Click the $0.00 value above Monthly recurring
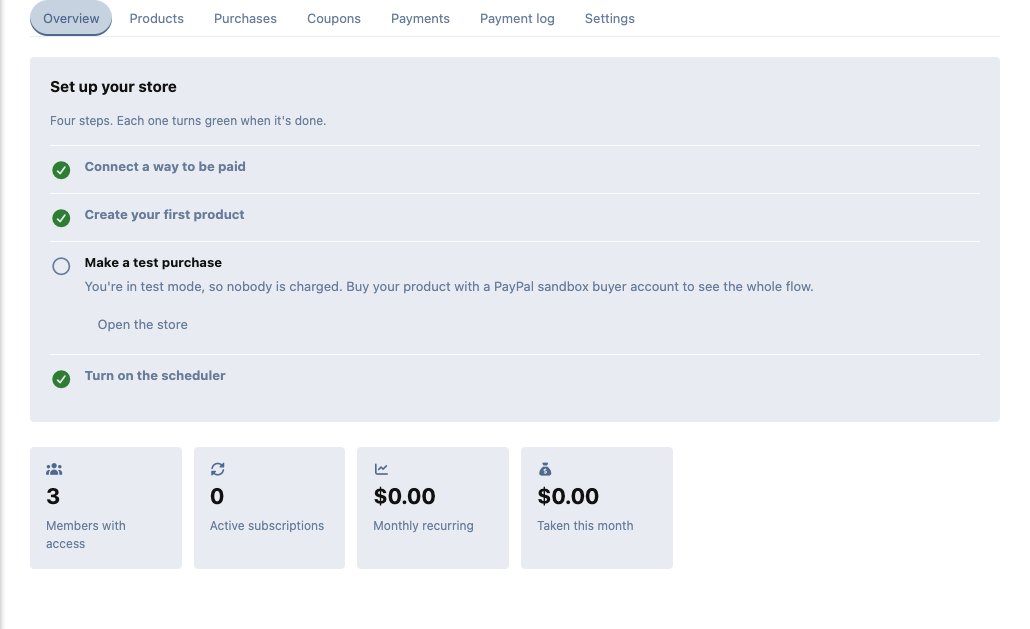 (x=404, y=496)
